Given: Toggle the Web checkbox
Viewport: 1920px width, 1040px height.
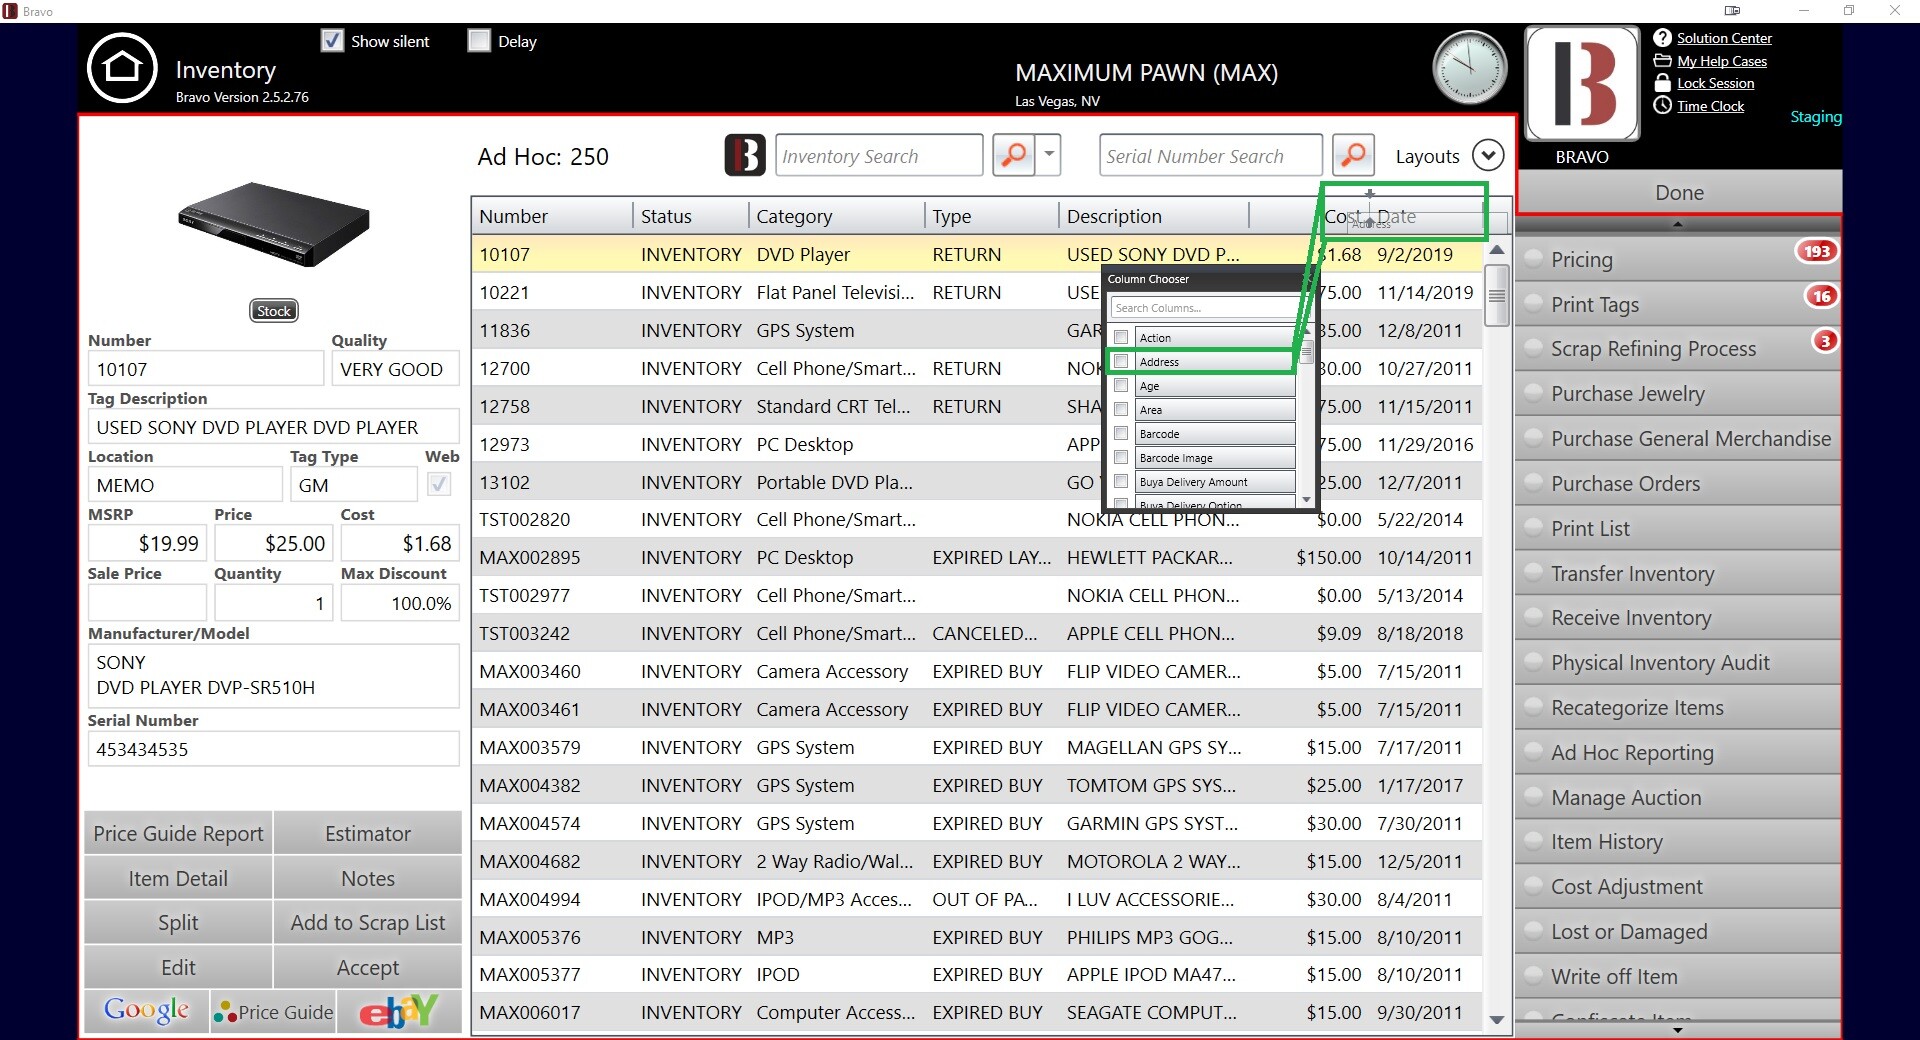Looking at the screenshot, I should [x=439, y=485].
